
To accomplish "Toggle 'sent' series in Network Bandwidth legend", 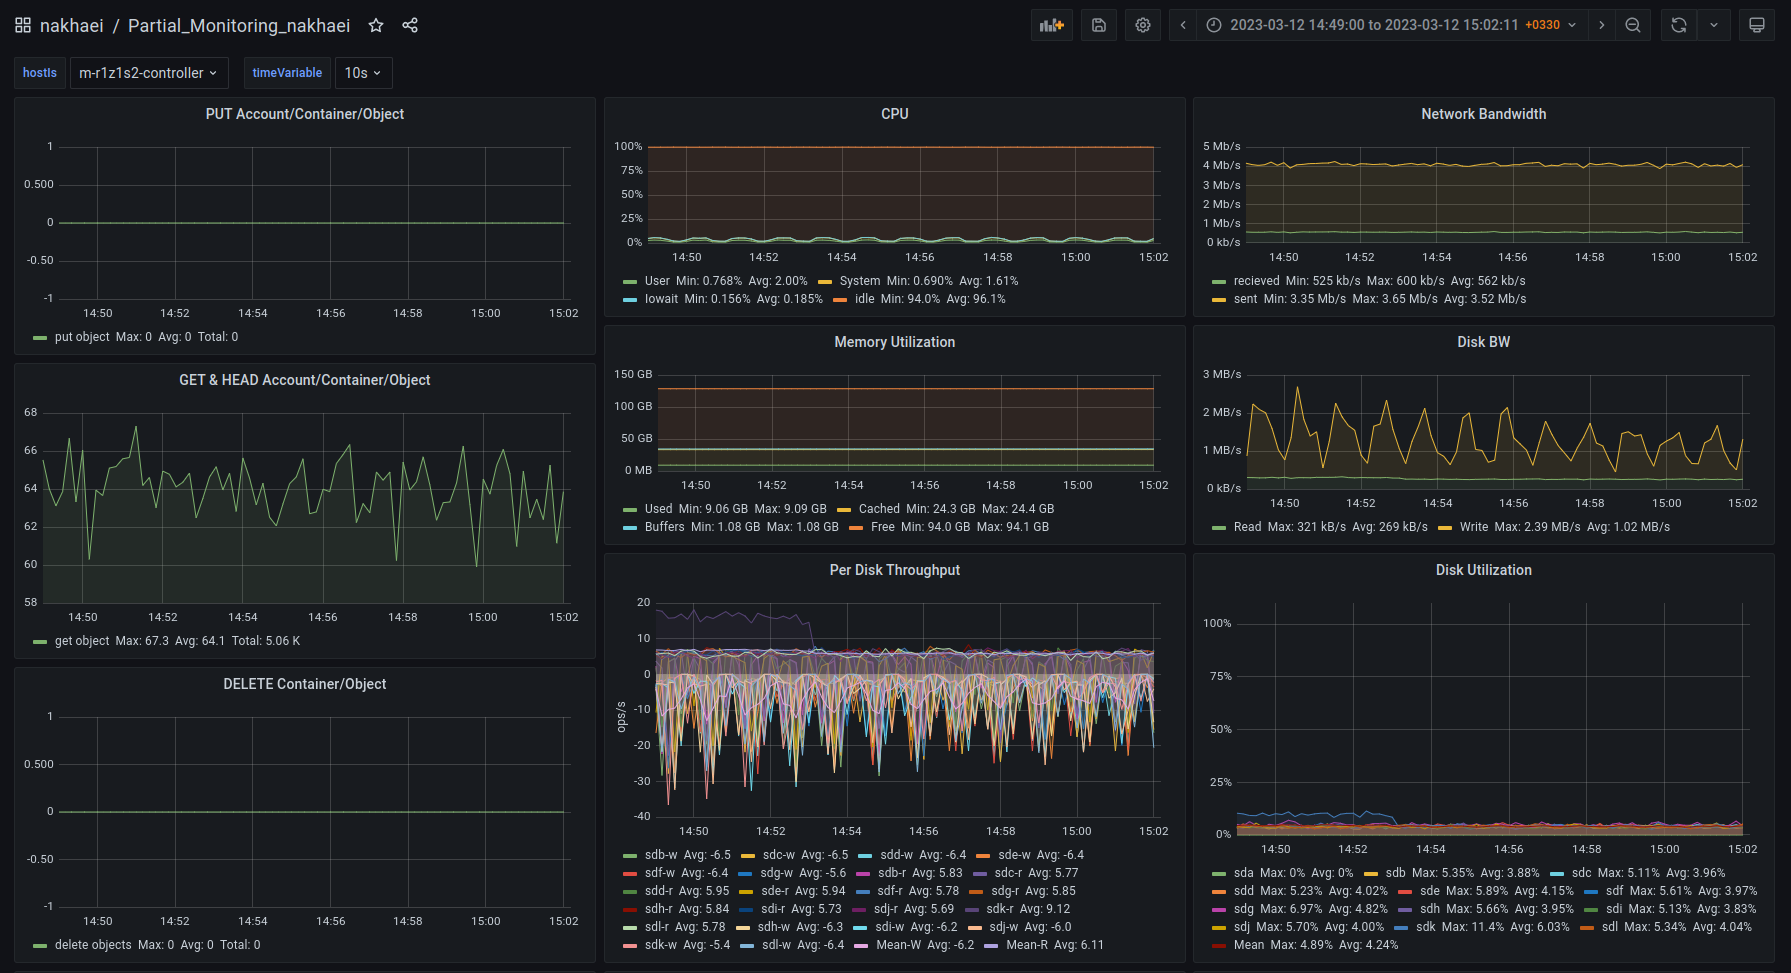I will [1245, 299].
